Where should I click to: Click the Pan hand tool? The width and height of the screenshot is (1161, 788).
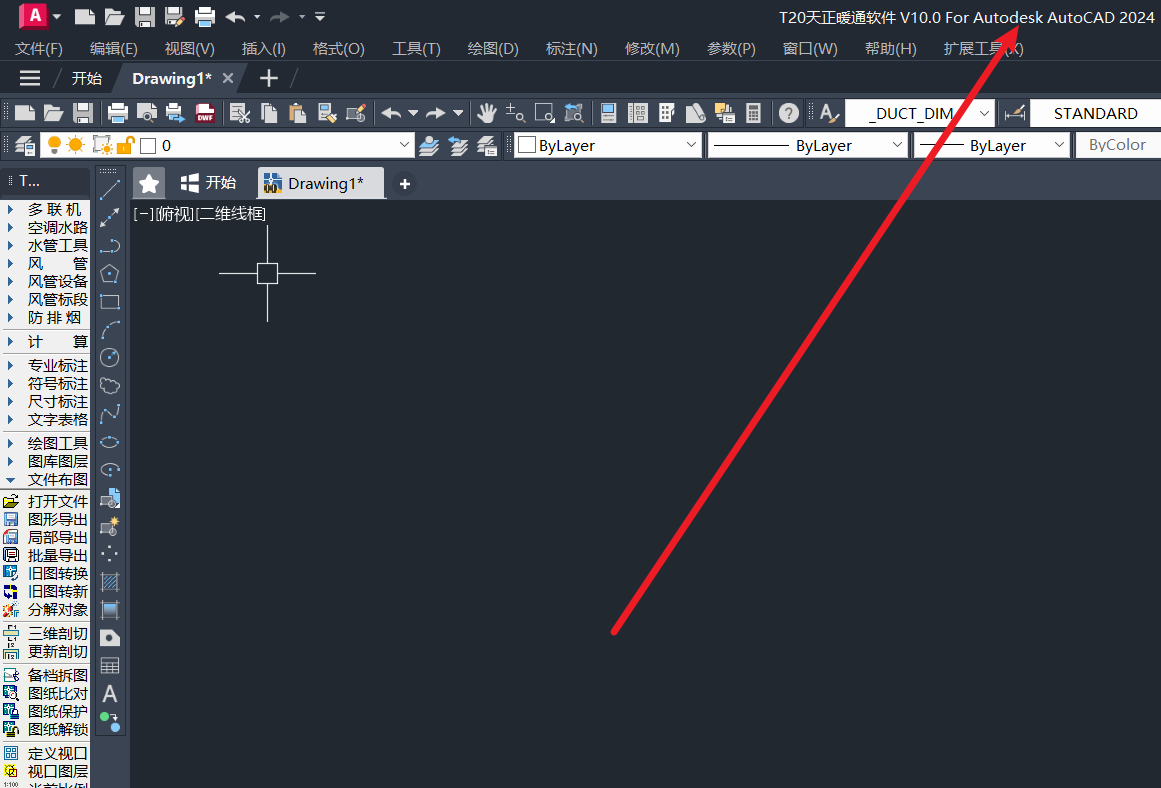point(487,113)
